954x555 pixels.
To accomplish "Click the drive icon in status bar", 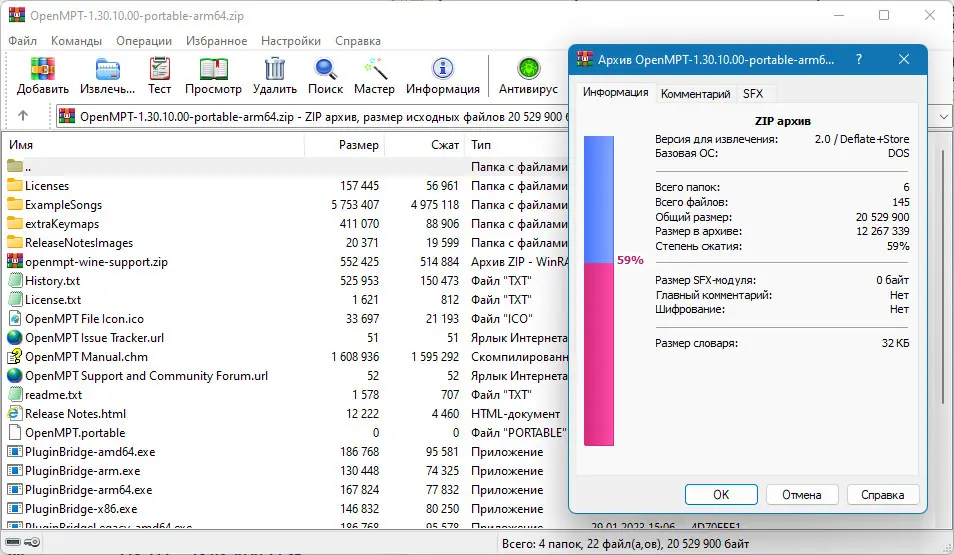I will [13, 542].
